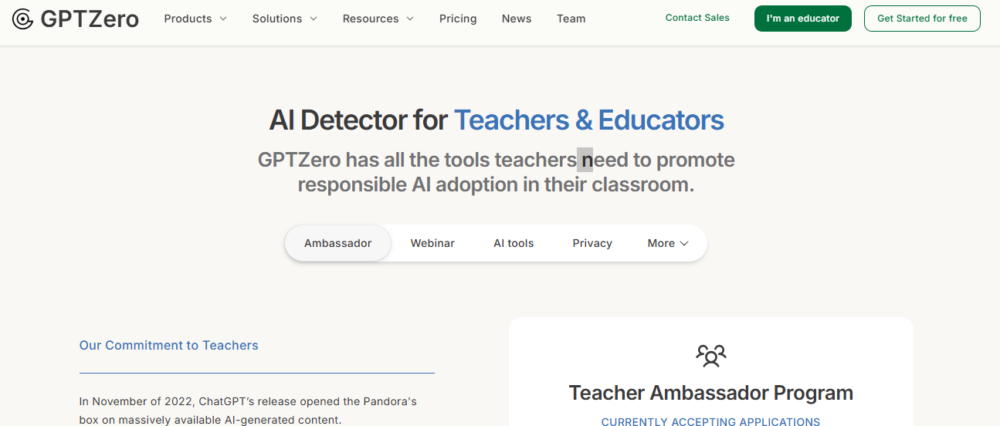Click the I'm an educator button
The width and height of the screenshot is (1000, 426).
pyautogui.click(x=803, y=18)
